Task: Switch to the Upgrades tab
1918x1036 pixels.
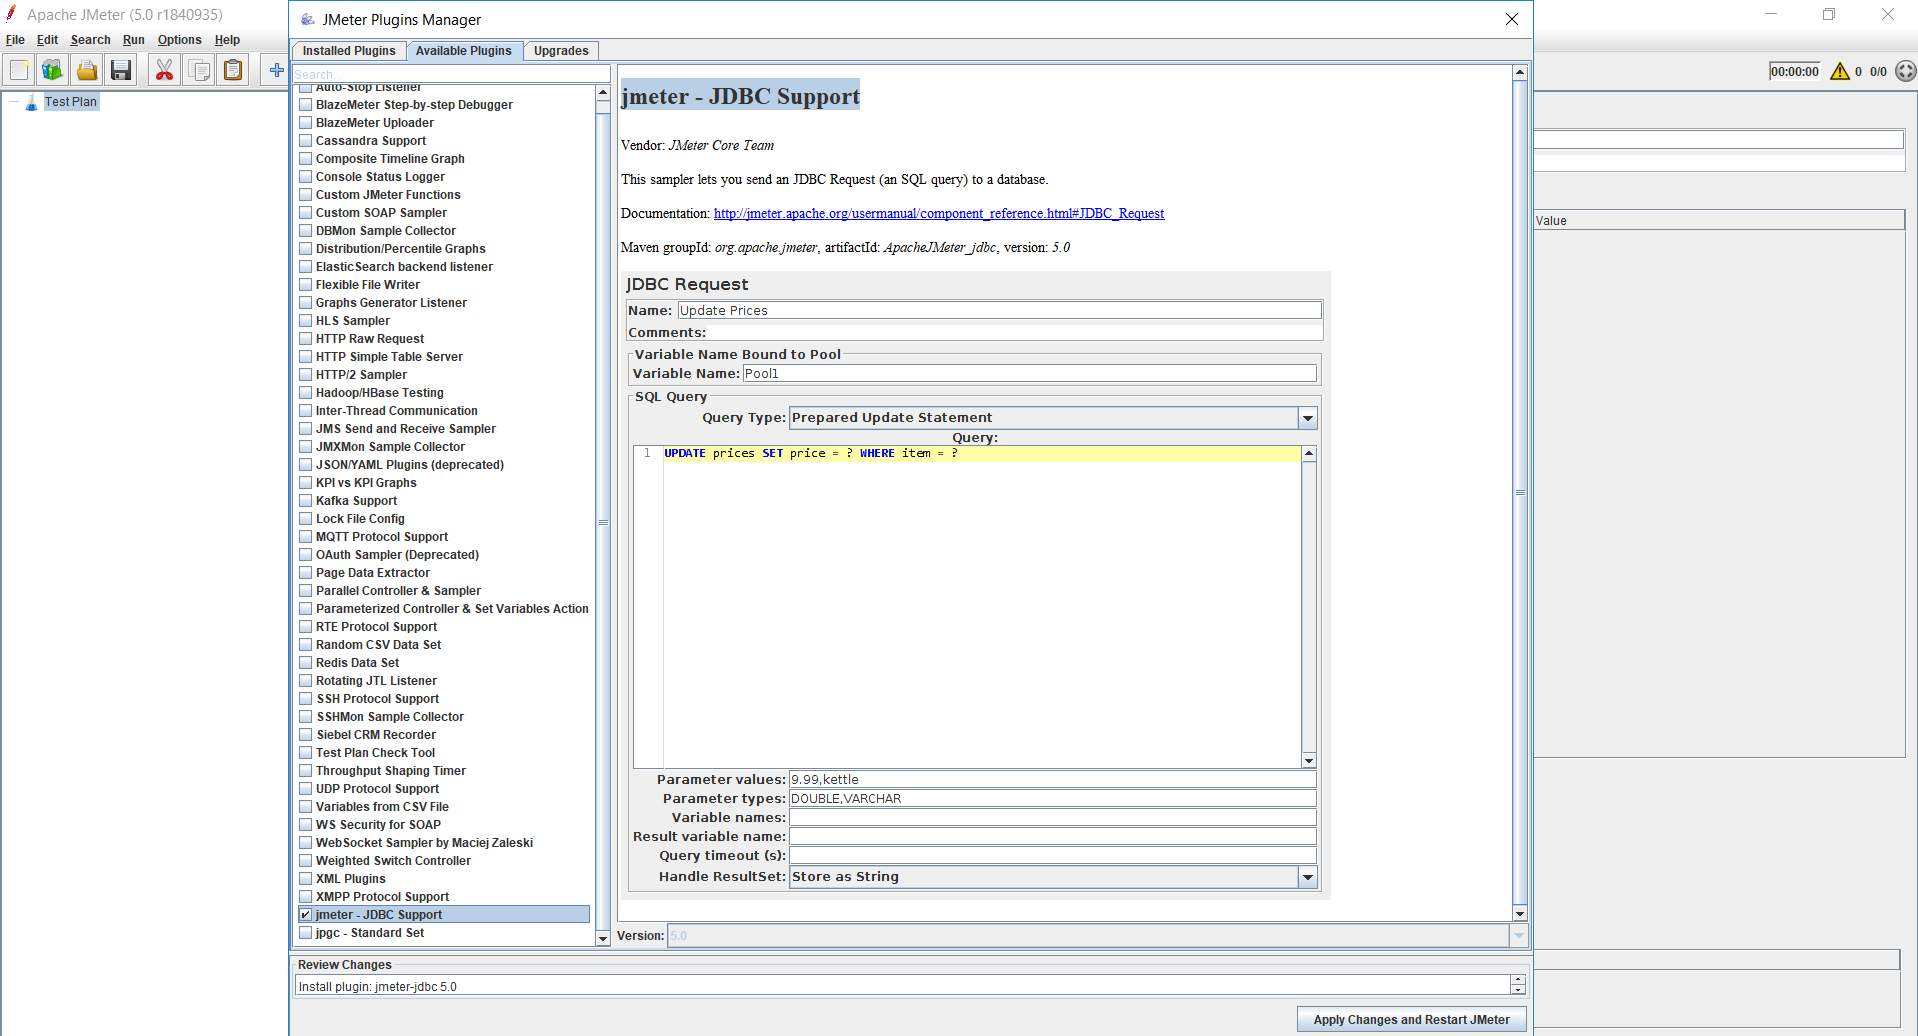Action: pyautogui.click(x=561, y=51)
